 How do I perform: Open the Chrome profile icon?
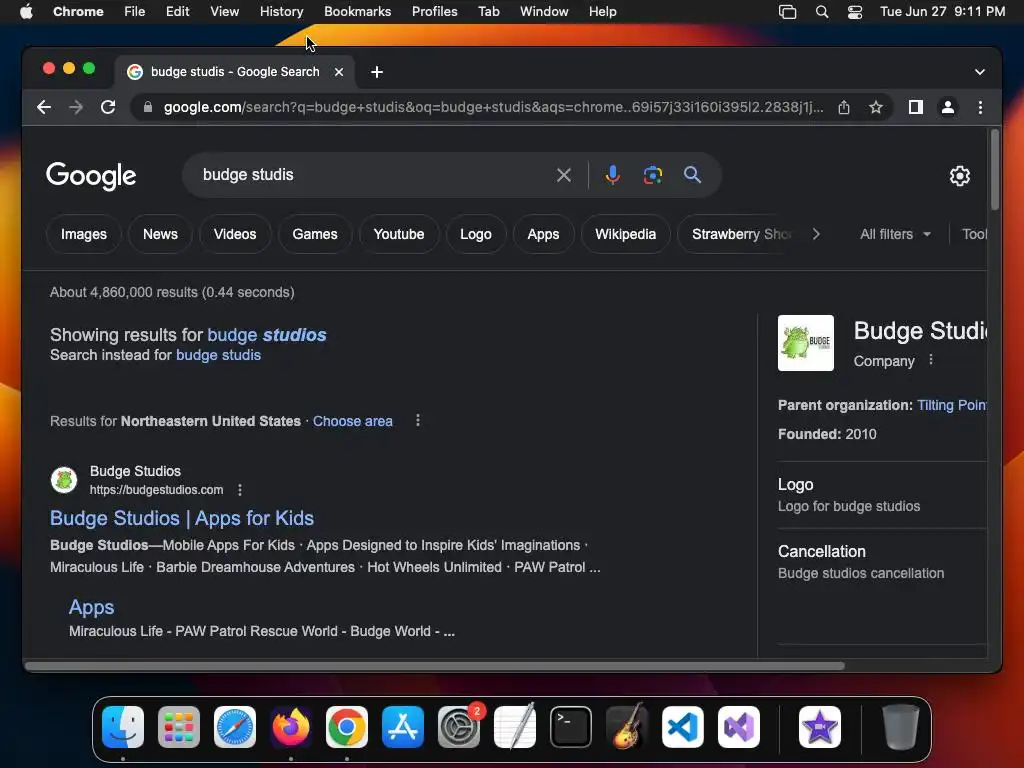tap(948, 107)
